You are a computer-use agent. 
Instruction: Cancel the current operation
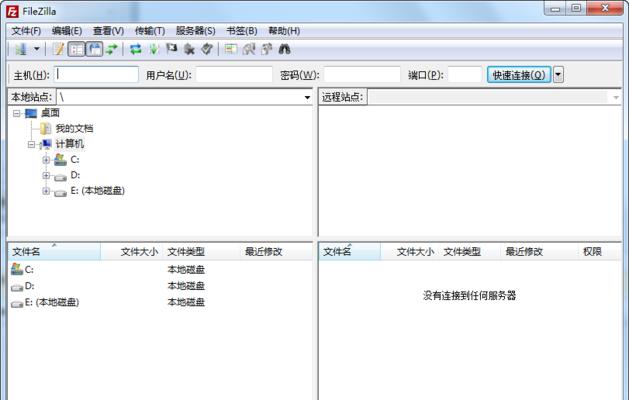pyautogui.click(x=171, y=49)
